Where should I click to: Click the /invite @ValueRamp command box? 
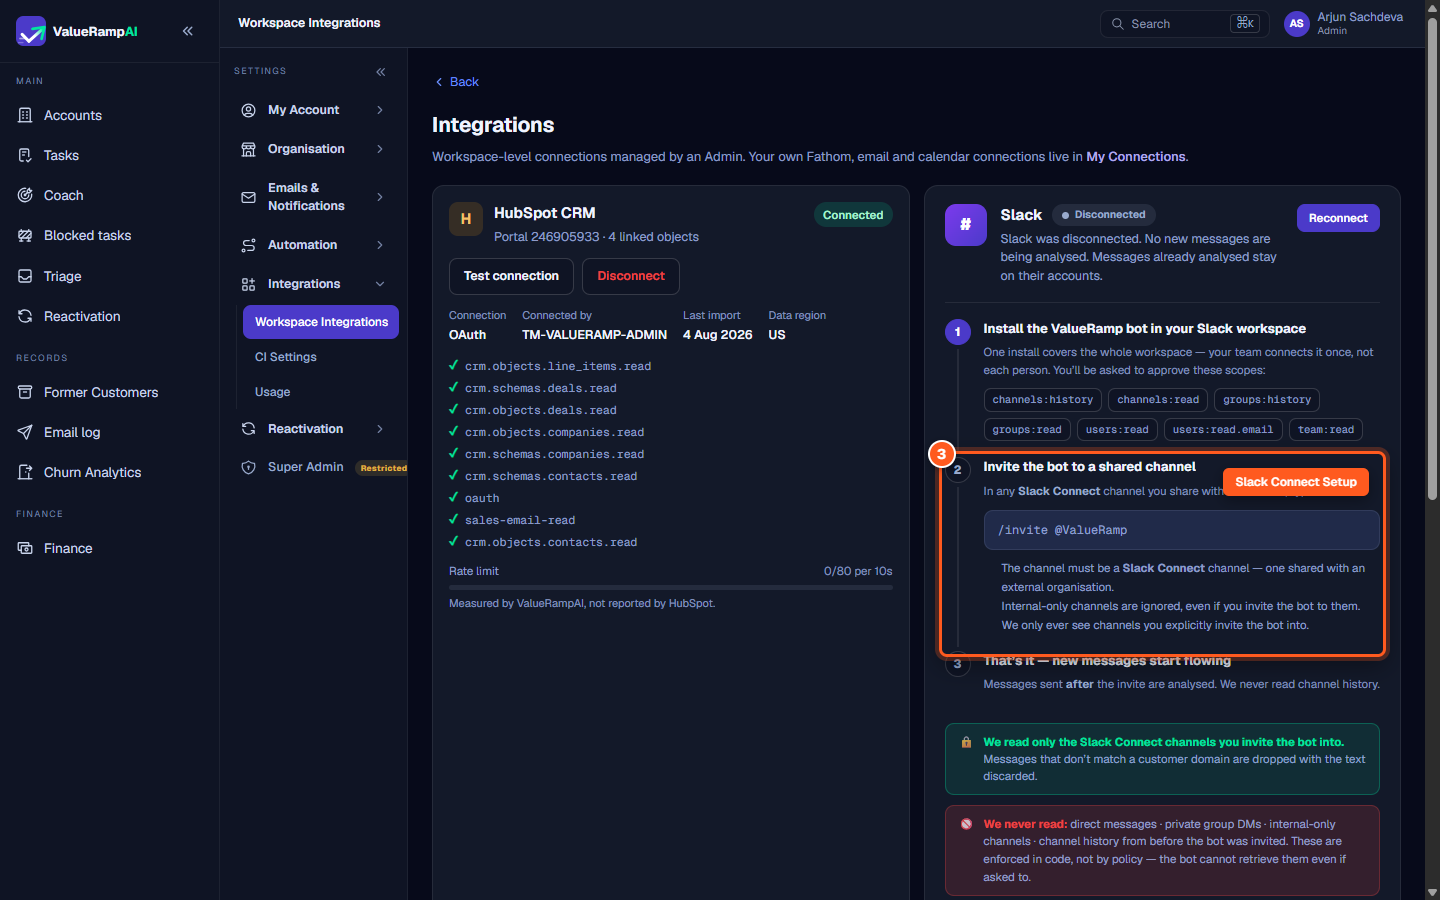click(1181, 530)
